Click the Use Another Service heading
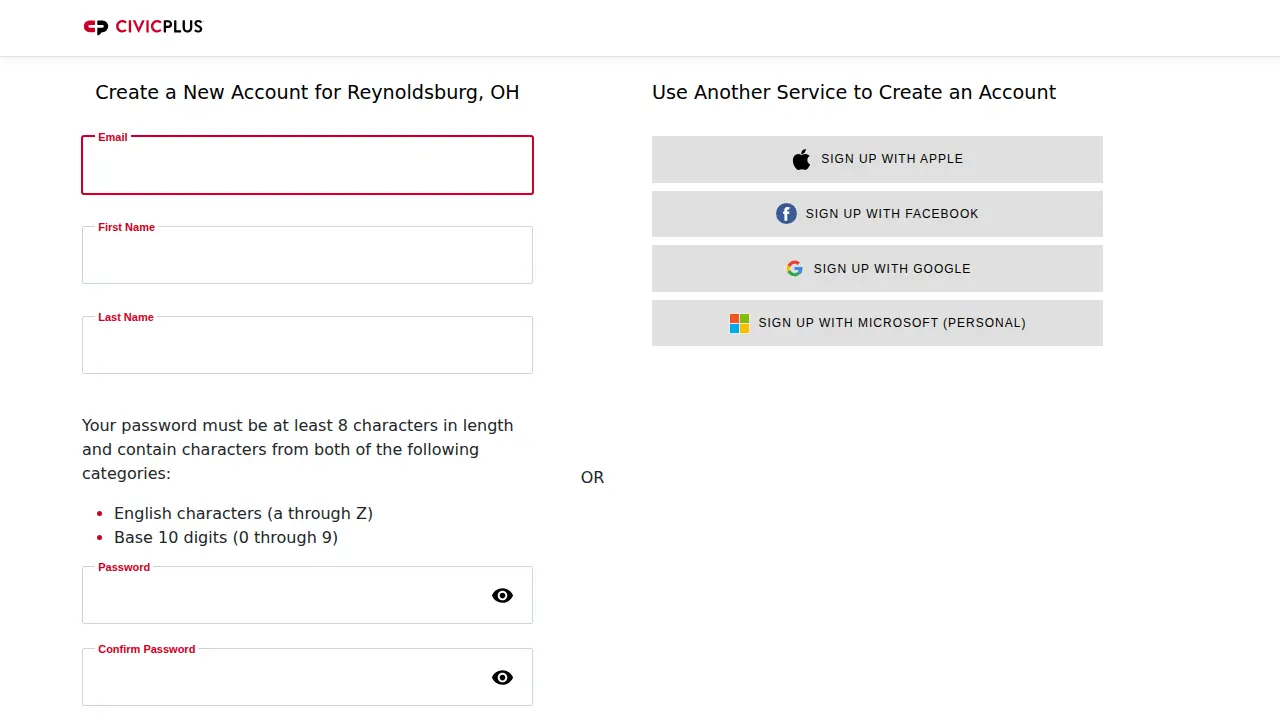 pos(854,92)
